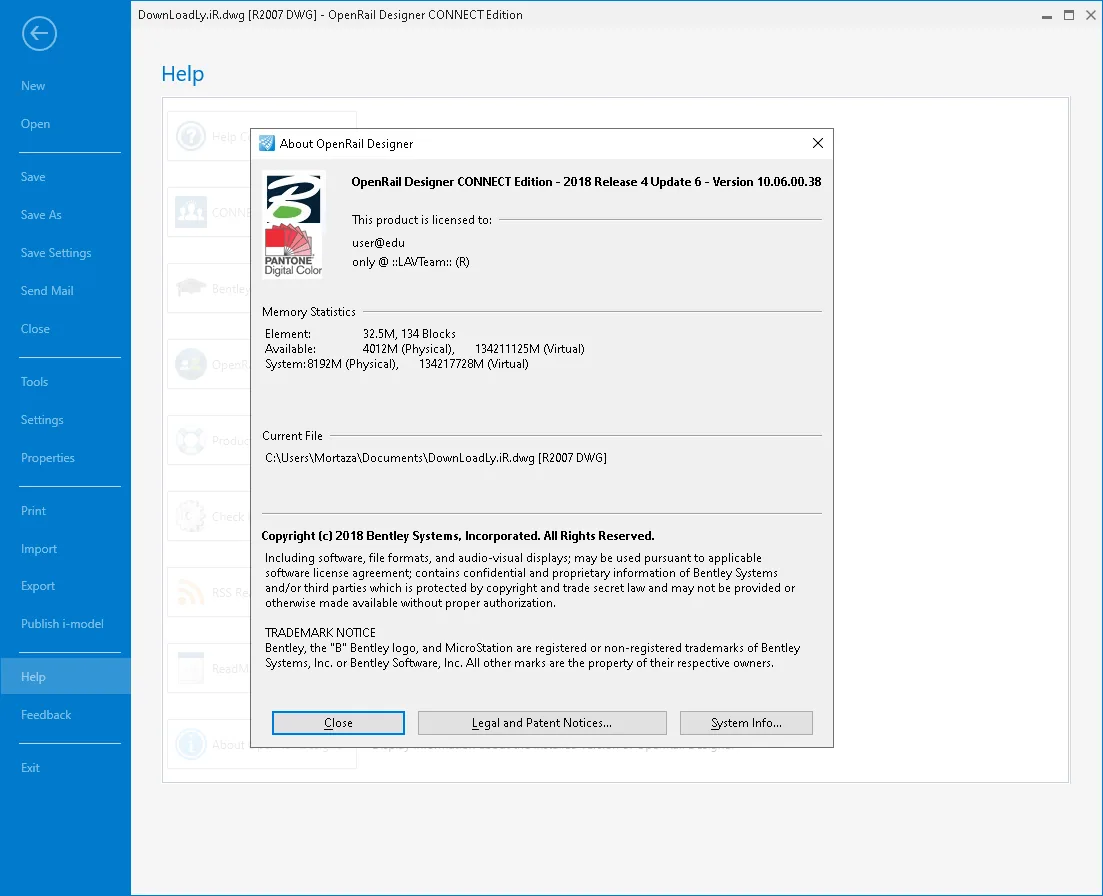The width and height of the screenshot is (1103, 896).
Task: Click the user@edu license text
Action: point(378,243)
